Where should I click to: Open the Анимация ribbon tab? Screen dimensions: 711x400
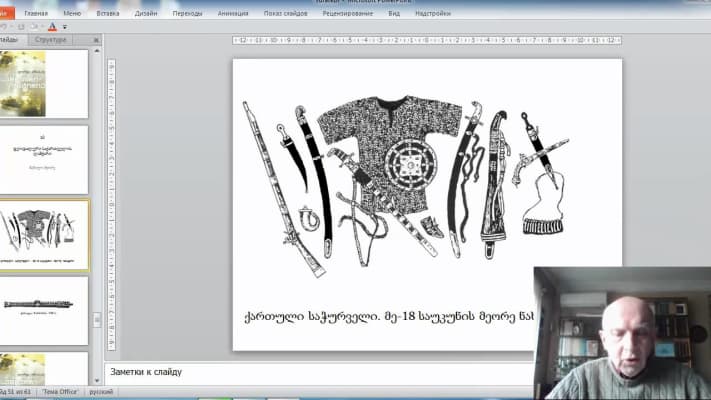pos(233,14)
